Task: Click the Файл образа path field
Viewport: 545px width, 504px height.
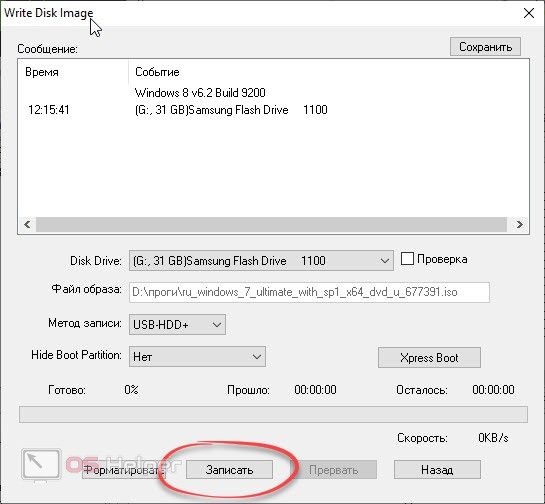Action: pos(309,292)
